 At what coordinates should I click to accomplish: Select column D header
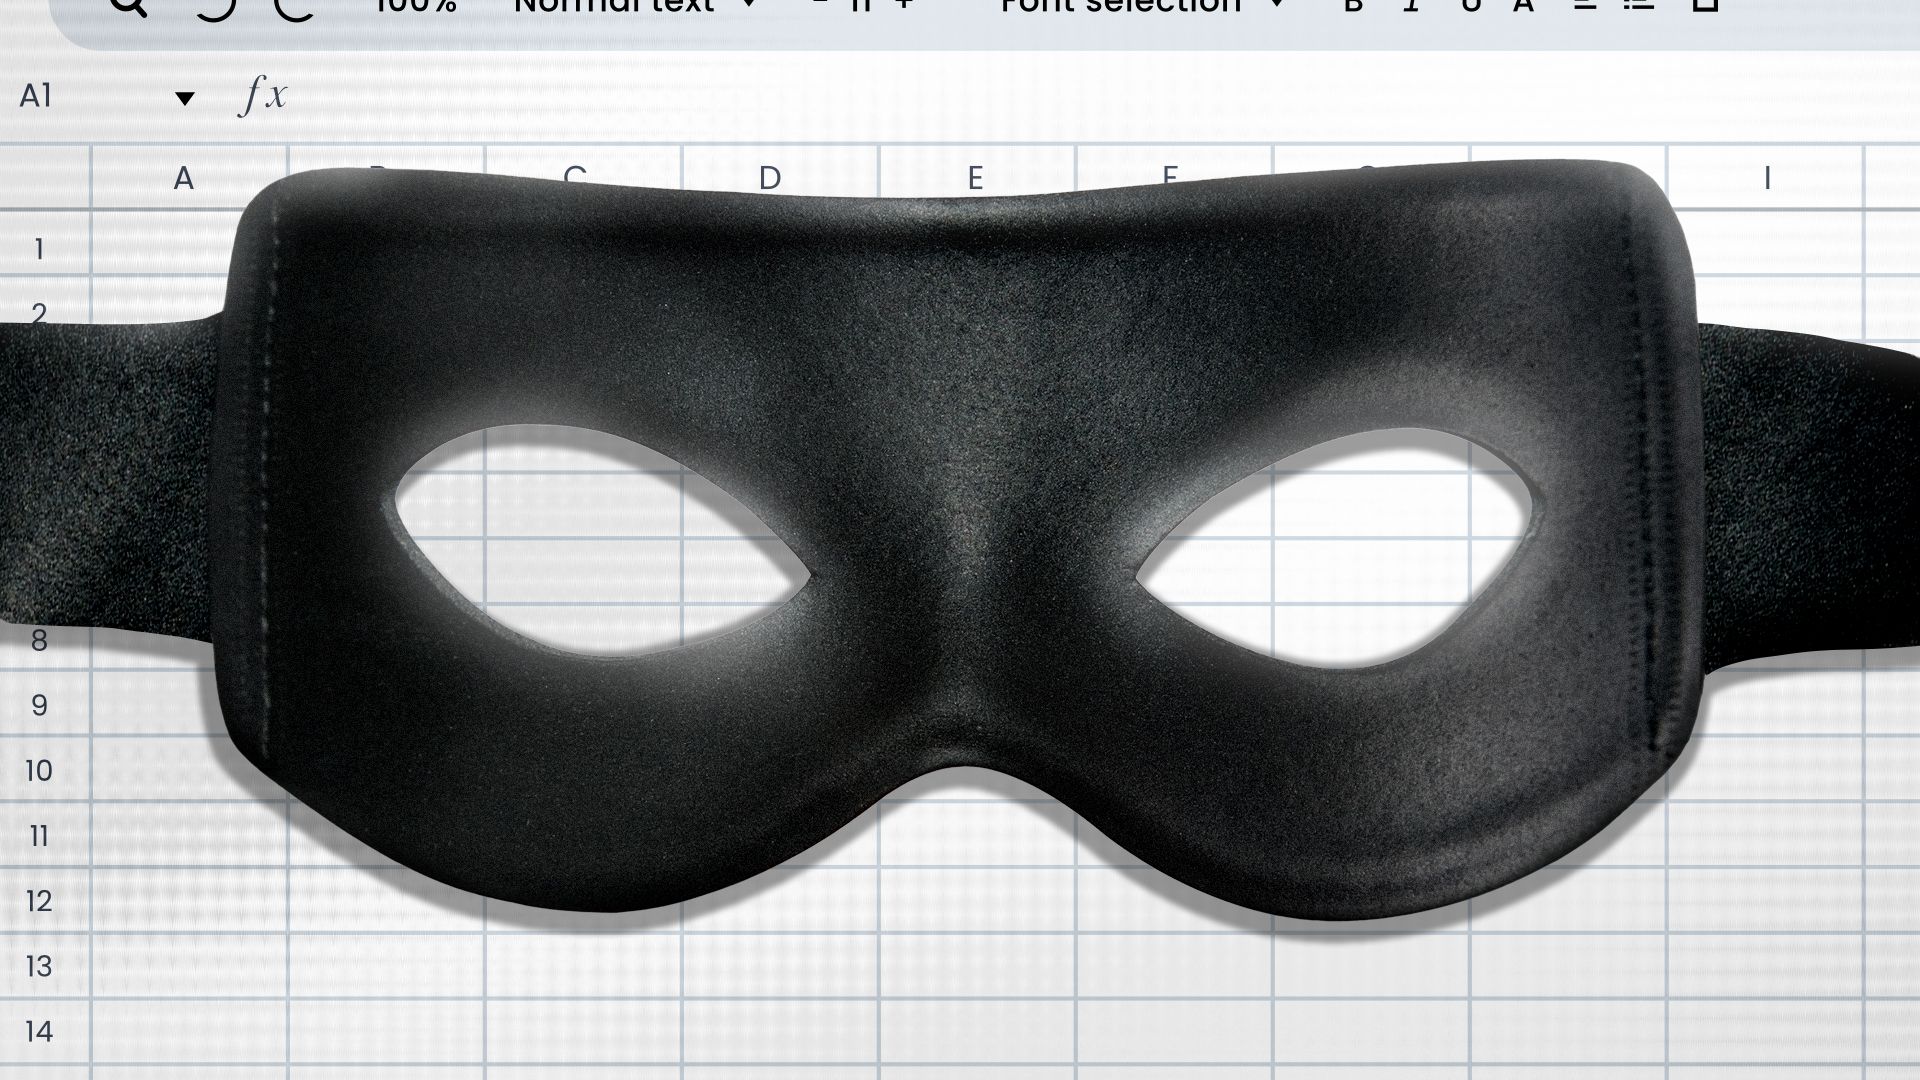pos(770,176)
